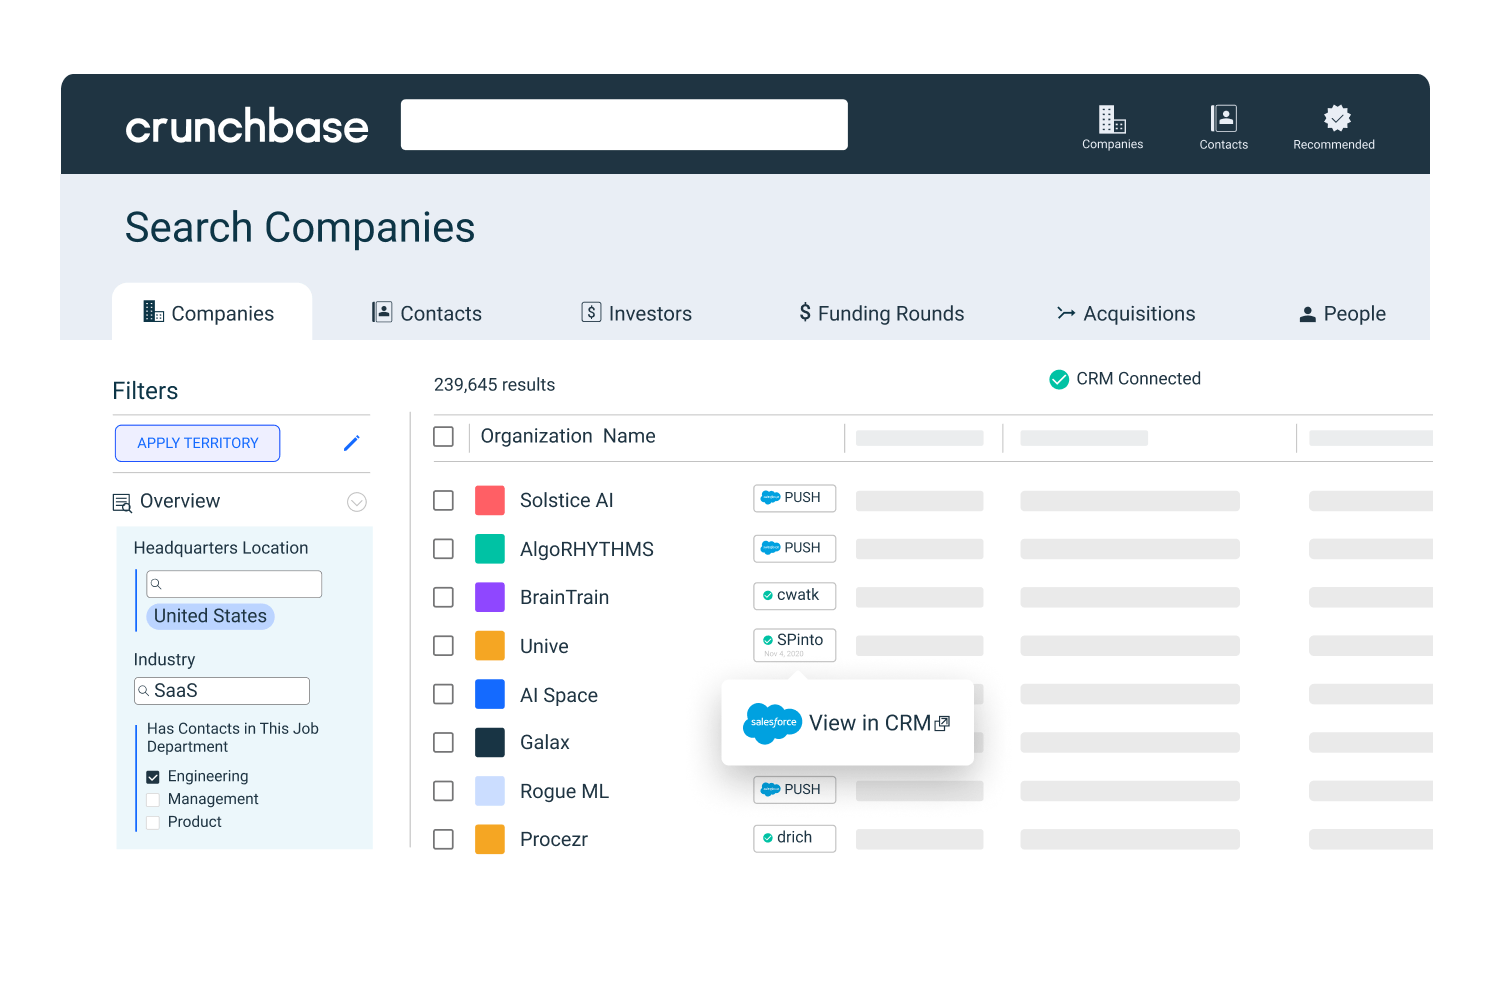
Task: Push BrainTrain's row PUSH button to Salesforce
Action: click(794, 595)
